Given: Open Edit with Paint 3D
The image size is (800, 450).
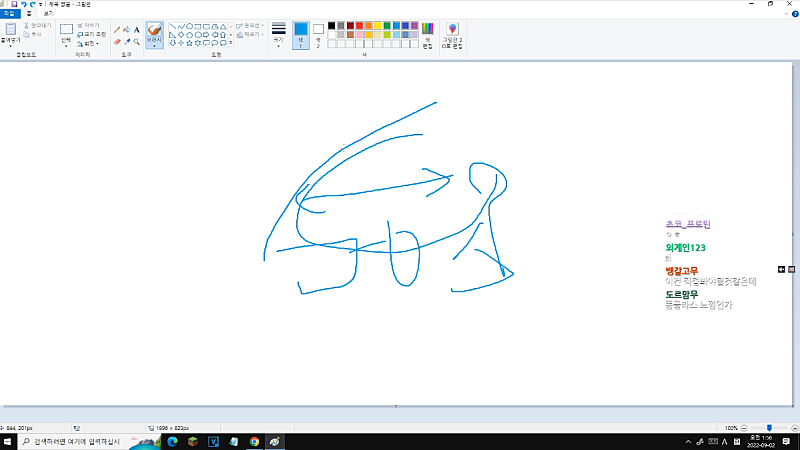Looking at the screenshot, I should (452, 35).
